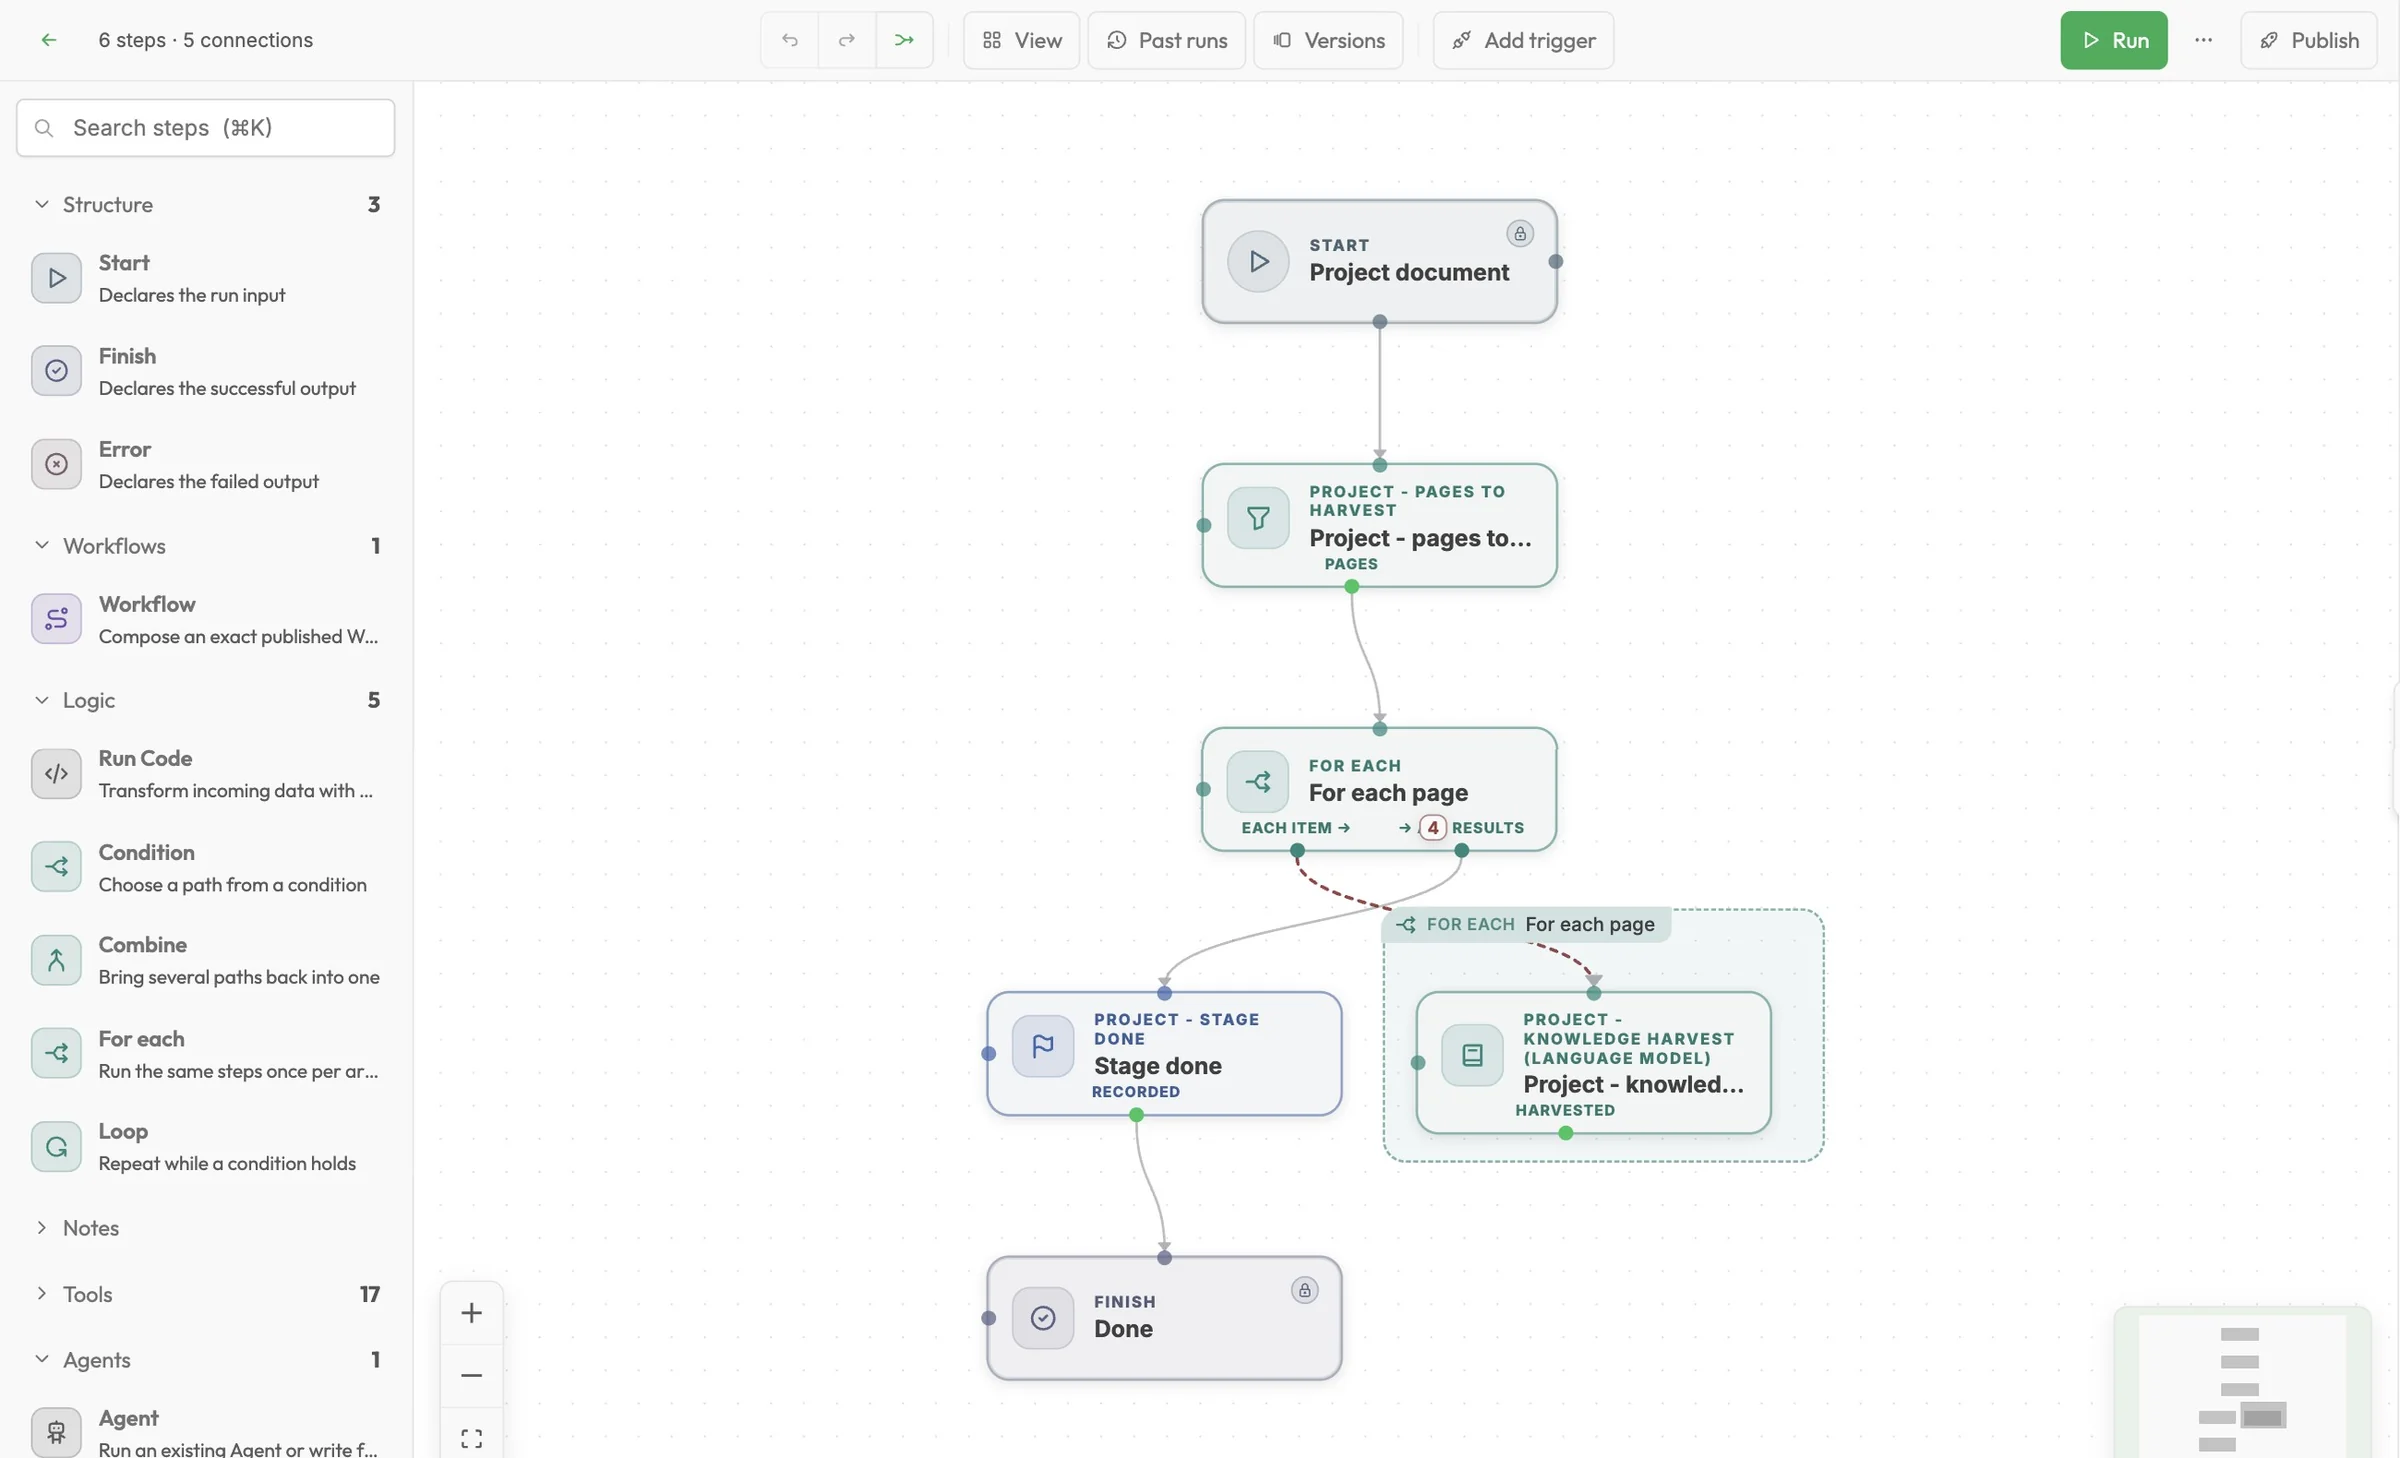Select the Project - pages to harvest node
The image size is (2400, 1458).
1379,525
